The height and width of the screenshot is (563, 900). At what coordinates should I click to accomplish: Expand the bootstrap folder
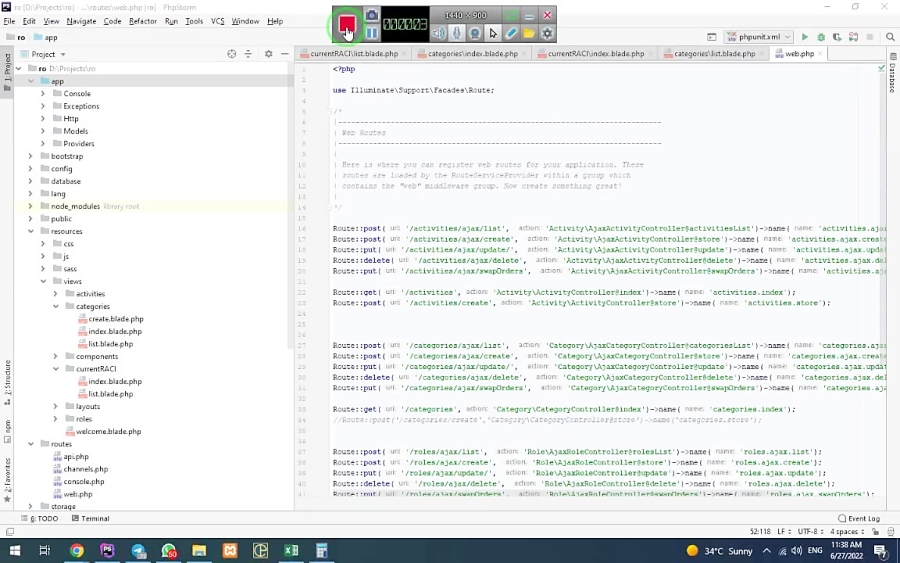tap(31, 156)
